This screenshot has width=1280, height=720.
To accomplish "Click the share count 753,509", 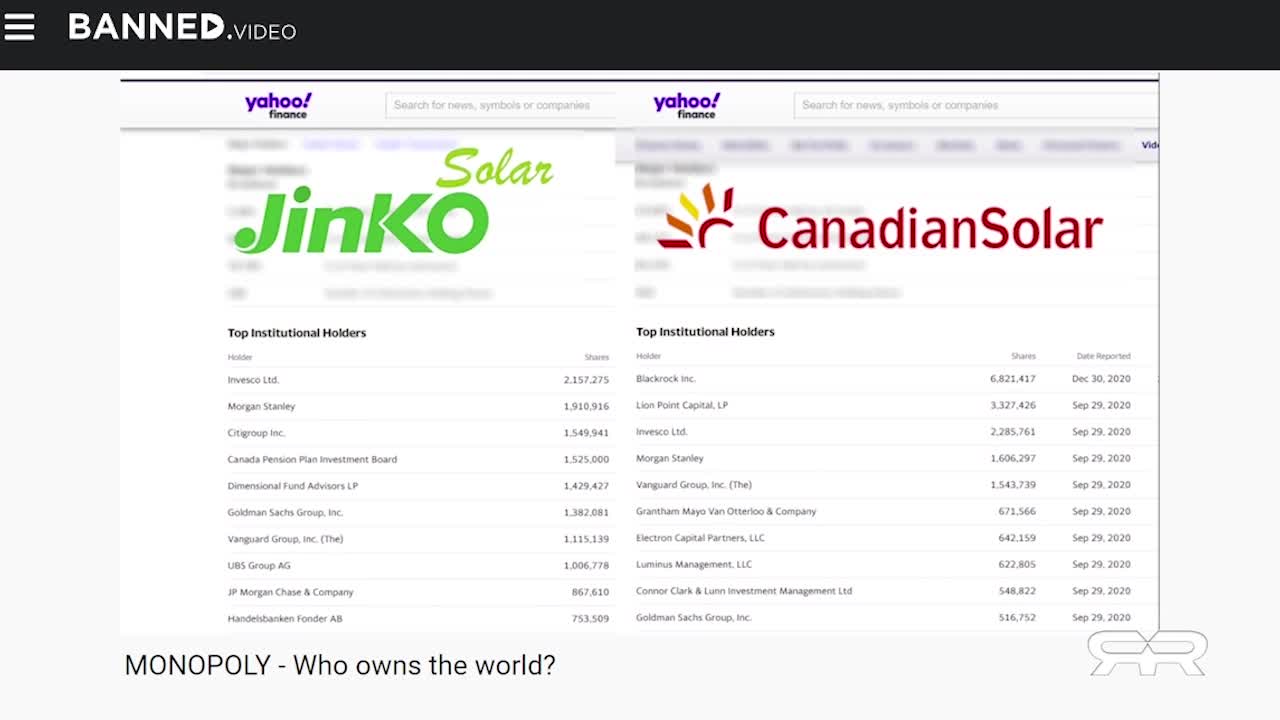I will [x=590, y=619].
